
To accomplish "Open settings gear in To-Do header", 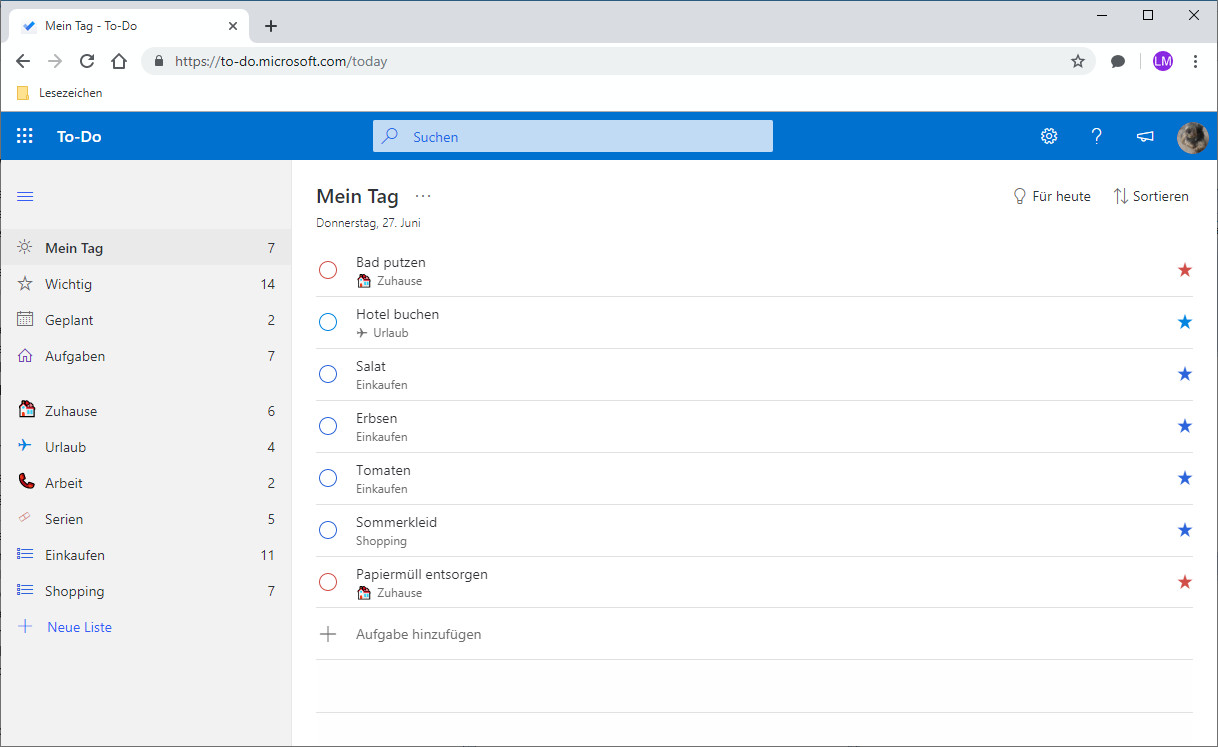I will pyautogui.click(x=1049, y=136).
